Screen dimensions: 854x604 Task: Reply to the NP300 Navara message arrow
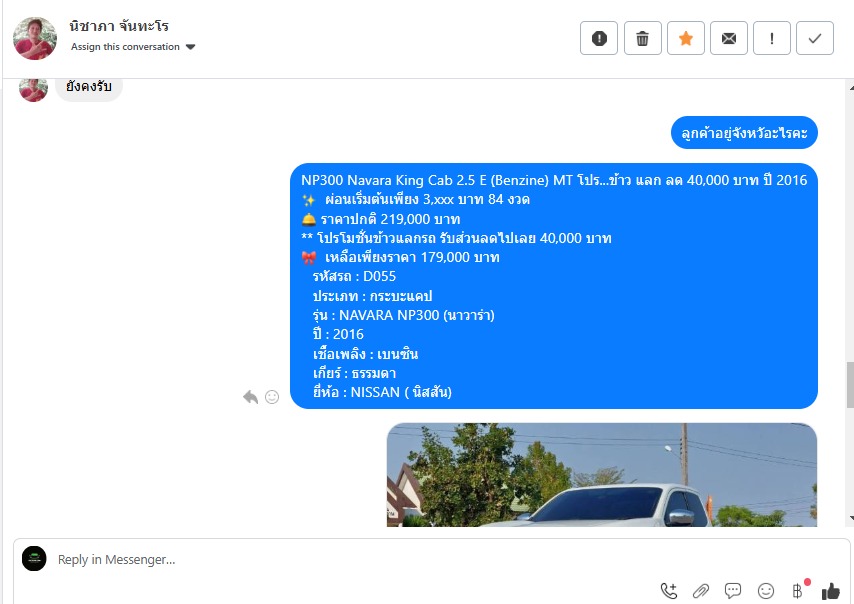250,397
